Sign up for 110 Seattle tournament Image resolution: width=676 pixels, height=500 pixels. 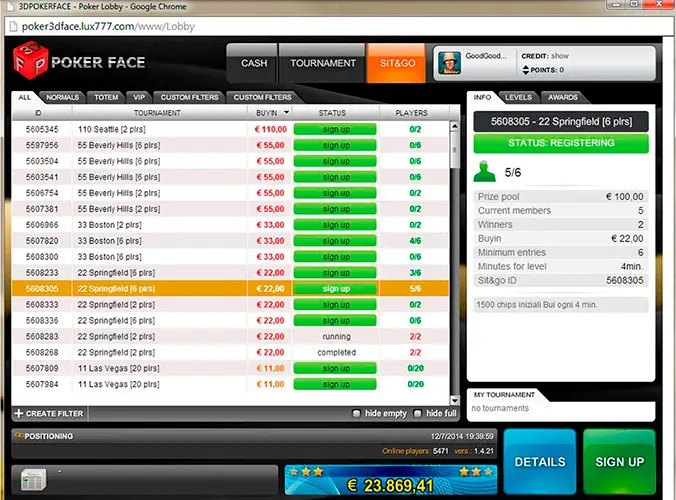335,129
